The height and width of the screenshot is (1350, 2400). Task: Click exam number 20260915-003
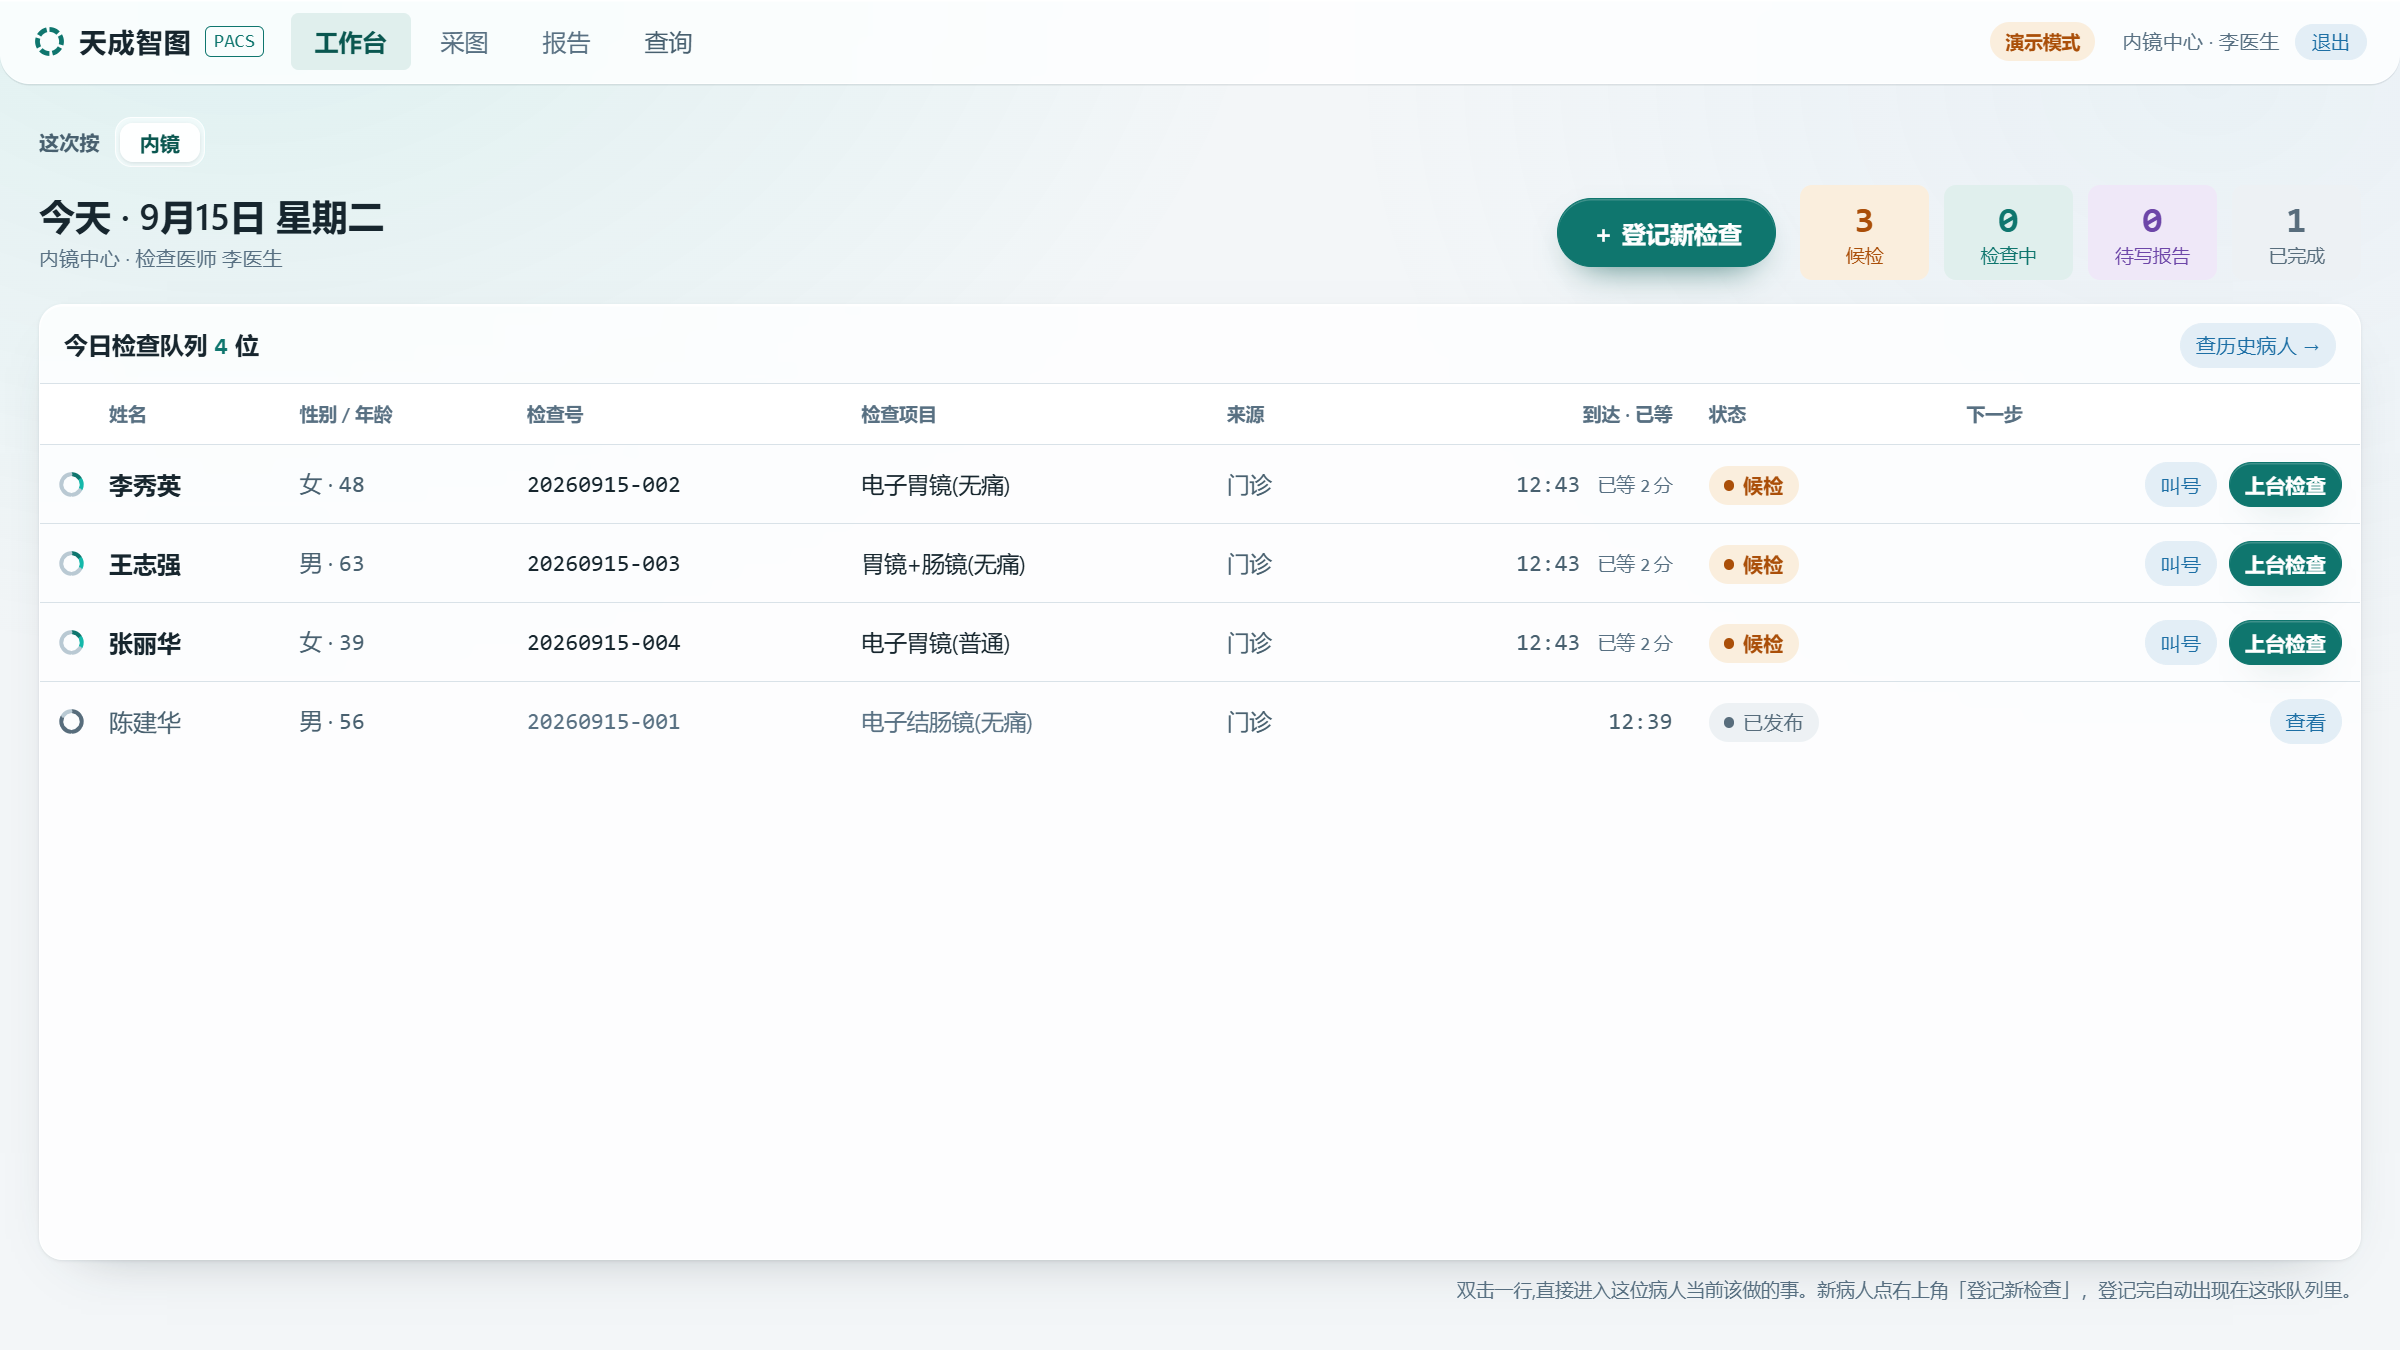click(604, 564)
